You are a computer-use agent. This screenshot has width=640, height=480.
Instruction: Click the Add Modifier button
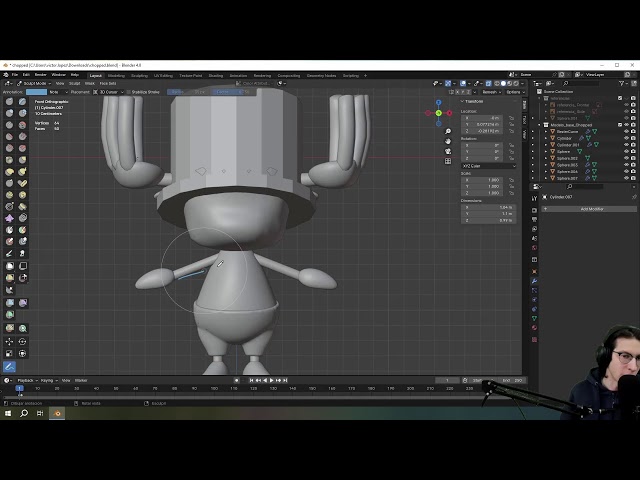(589, 209)
